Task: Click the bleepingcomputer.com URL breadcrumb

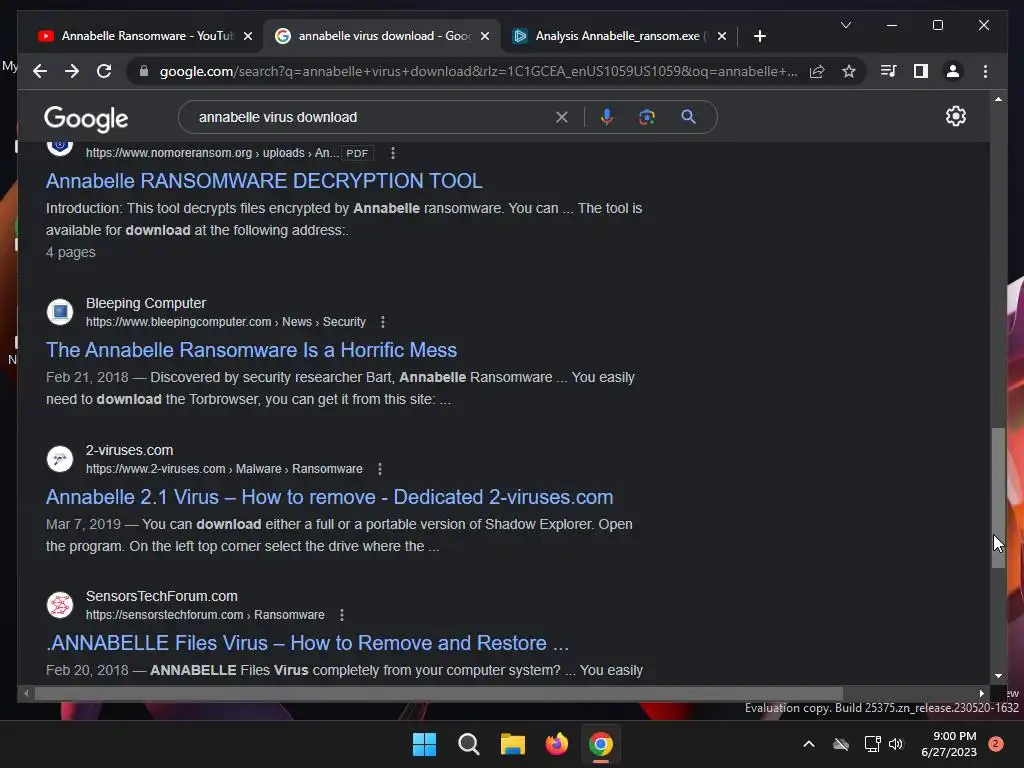Action: [225, 322]
